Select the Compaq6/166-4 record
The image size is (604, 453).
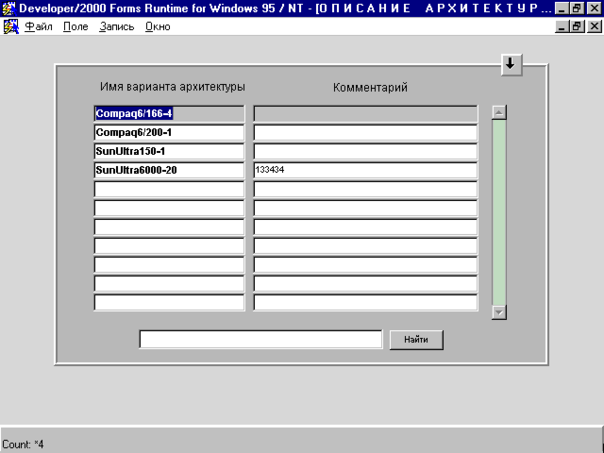pos(169,114)
